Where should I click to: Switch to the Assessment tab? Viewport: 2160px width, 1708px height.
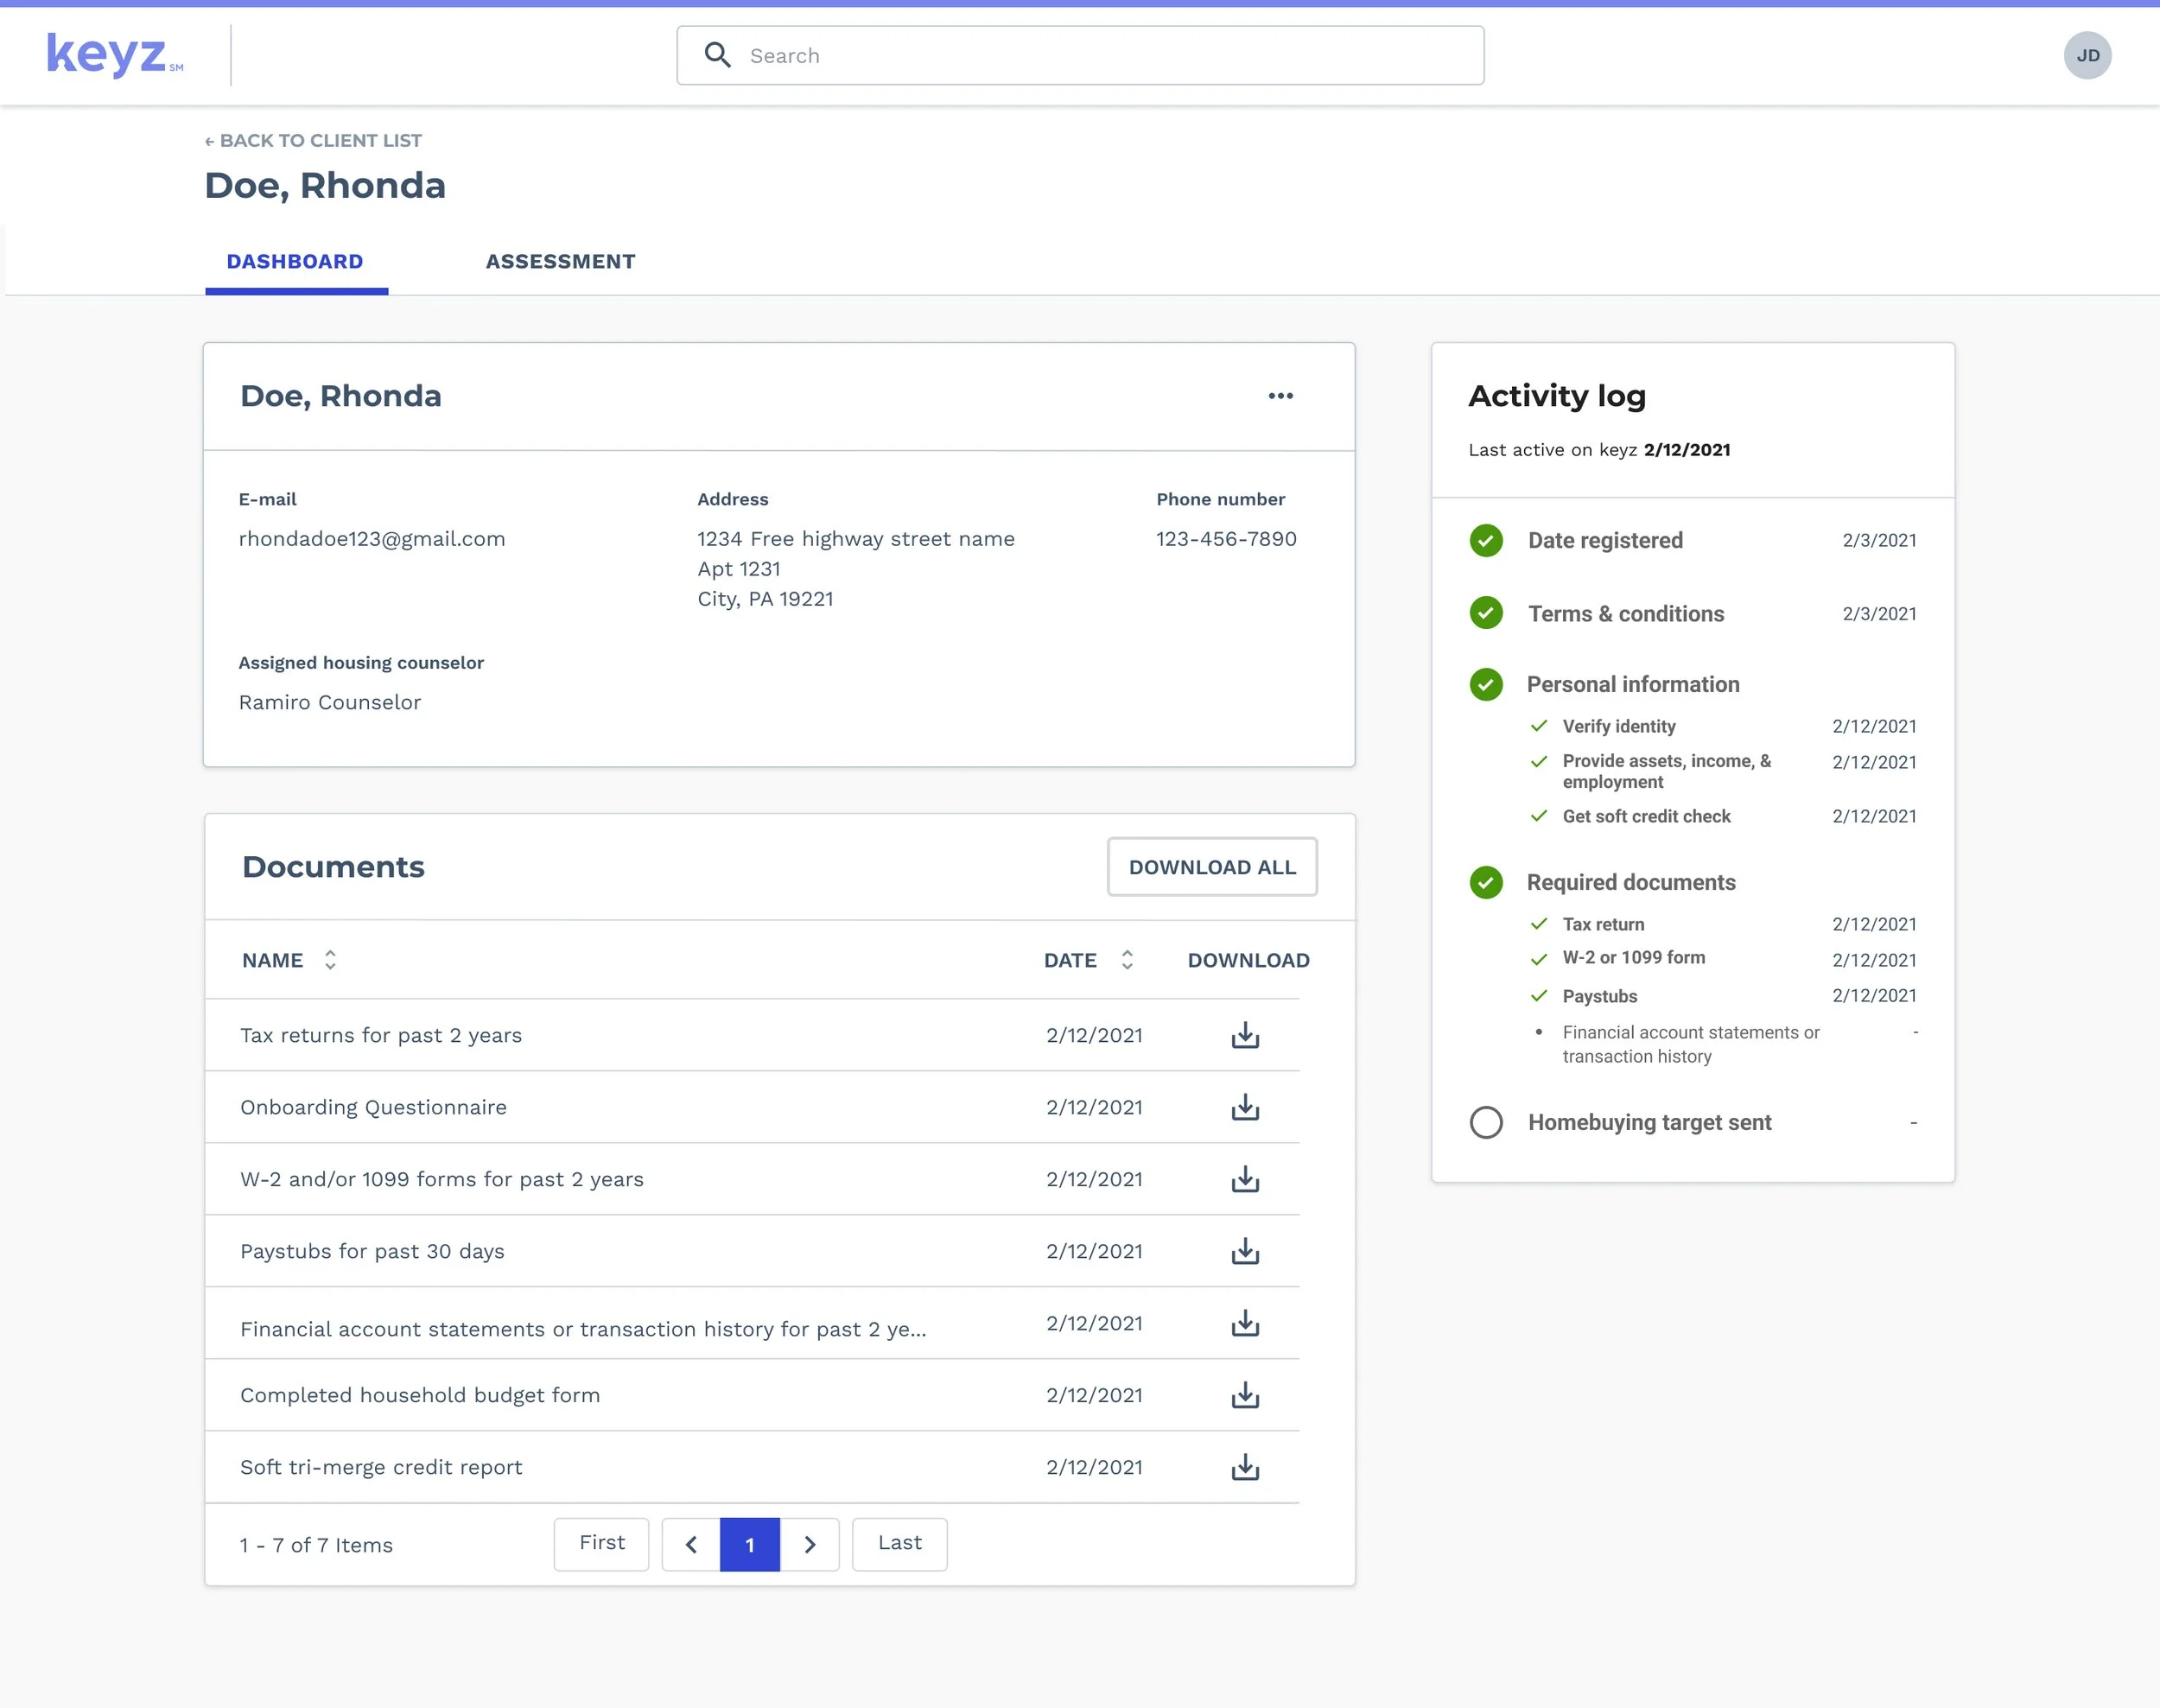(560, 262)
